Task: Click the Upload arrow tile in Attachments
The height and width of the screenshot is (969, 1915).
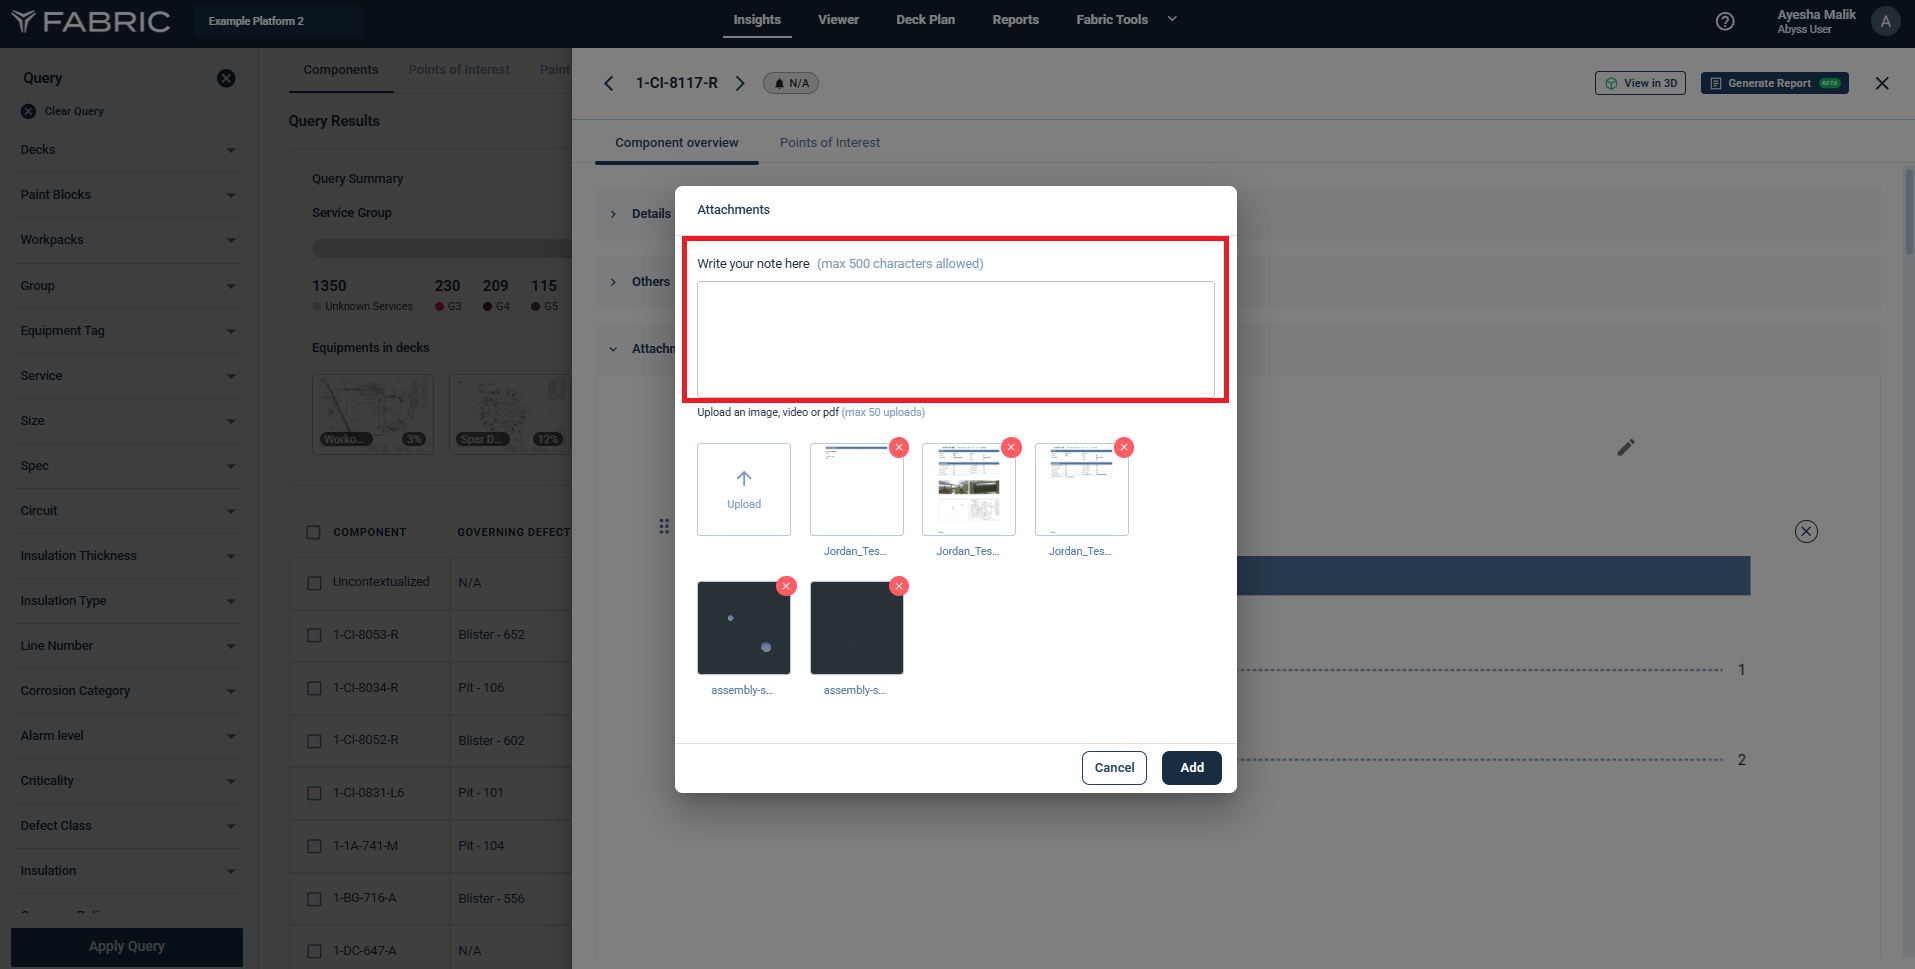Action: pyautogui.click(x=743, y=489)
